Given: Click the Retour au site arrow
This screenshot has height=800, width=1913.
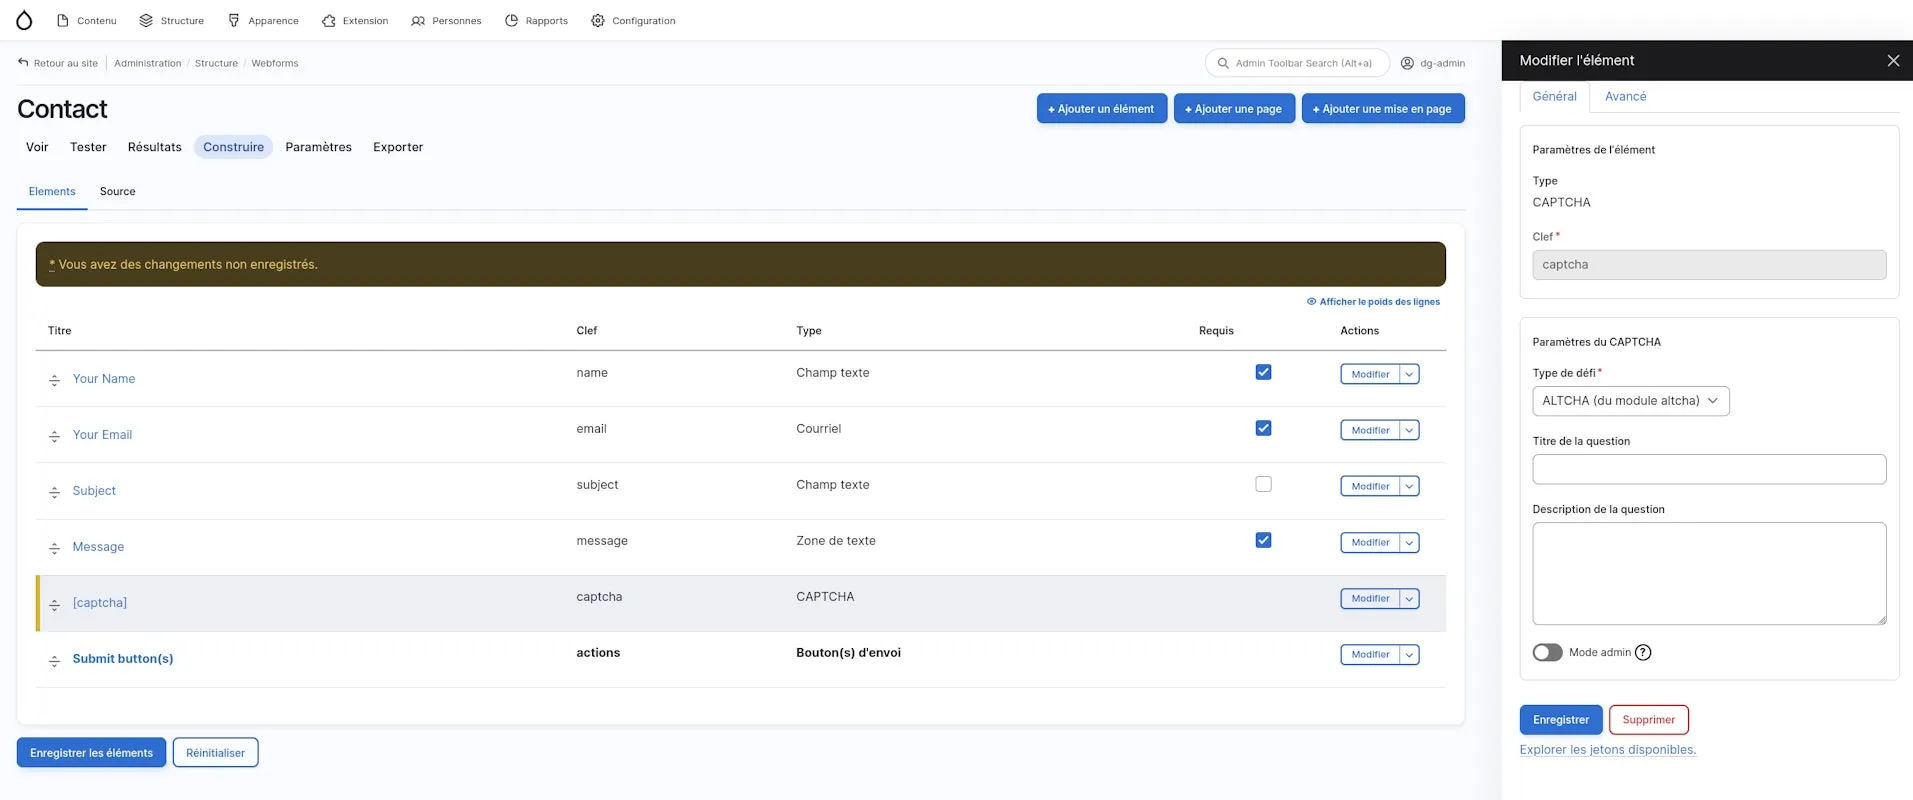Looking at the screenshot, I should 23,62.
